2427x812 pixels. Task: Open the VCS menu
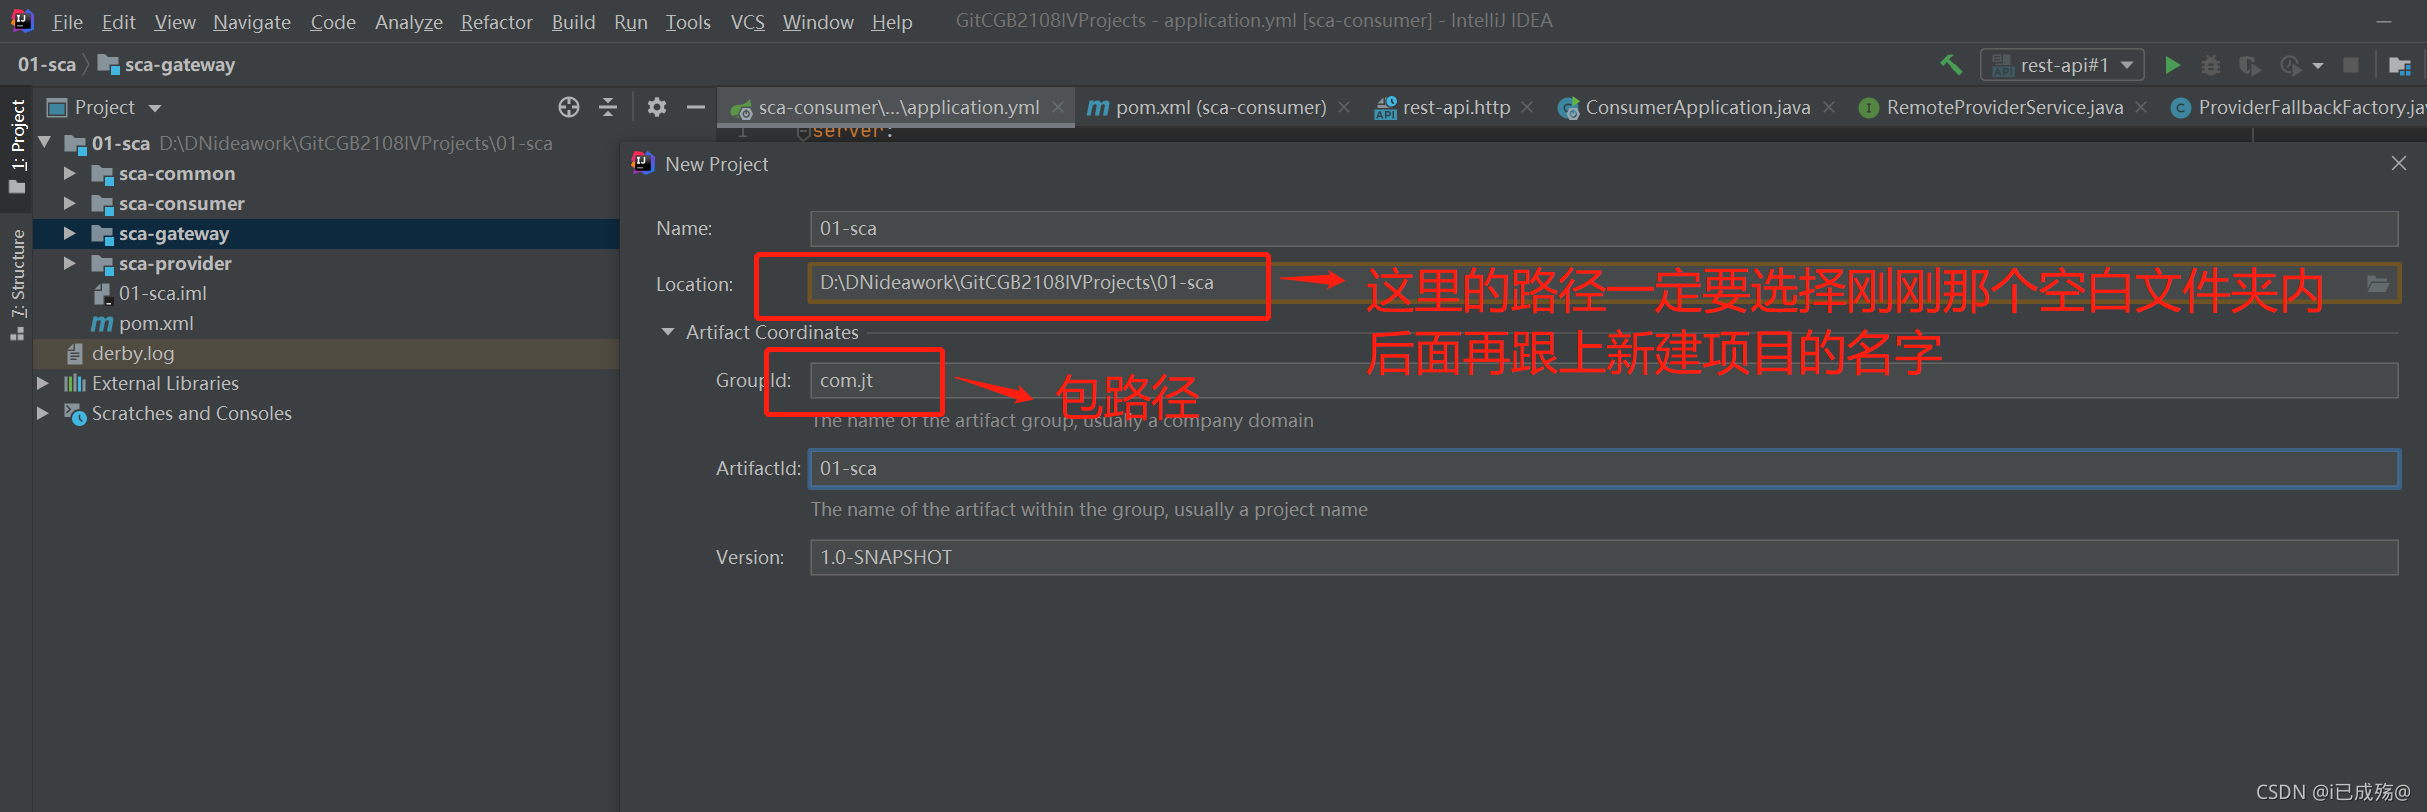coord(747,22)
